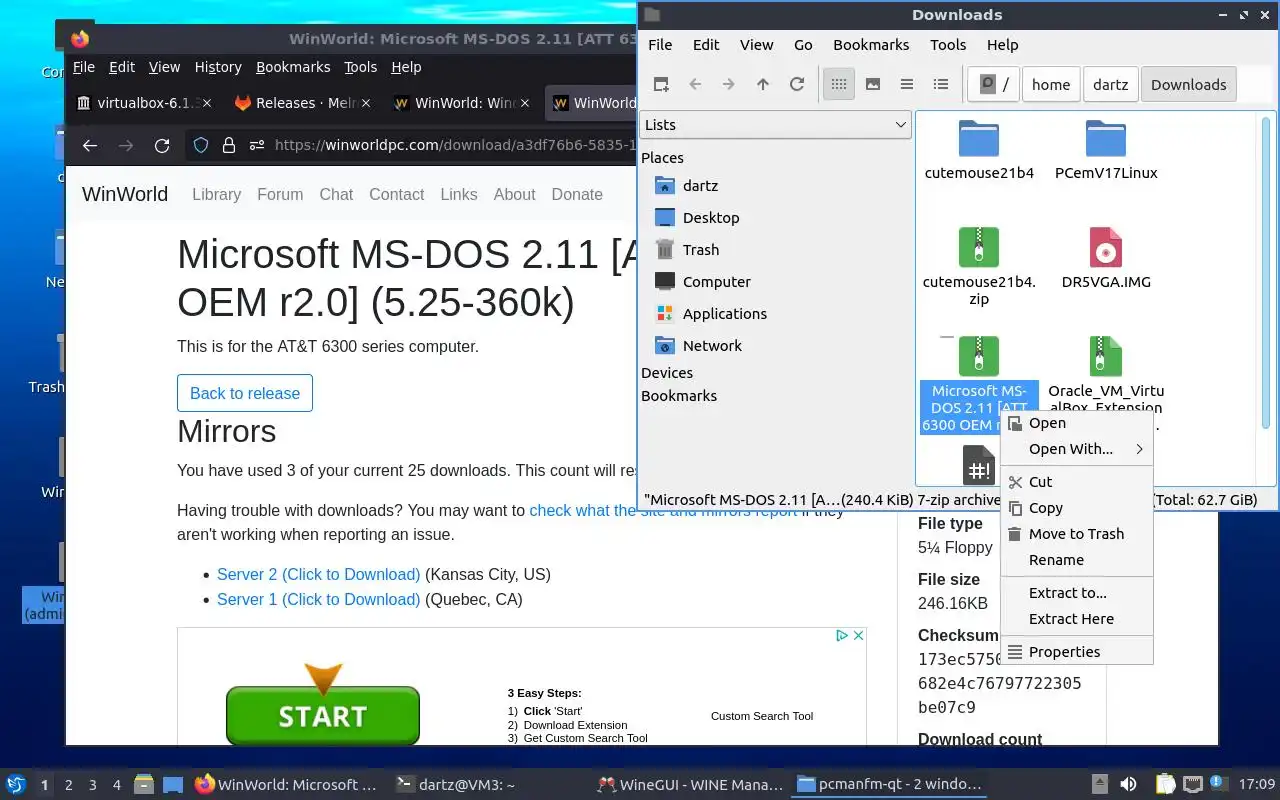Select DR5VGA.IMG disk image icon

tap(1106, 247)
